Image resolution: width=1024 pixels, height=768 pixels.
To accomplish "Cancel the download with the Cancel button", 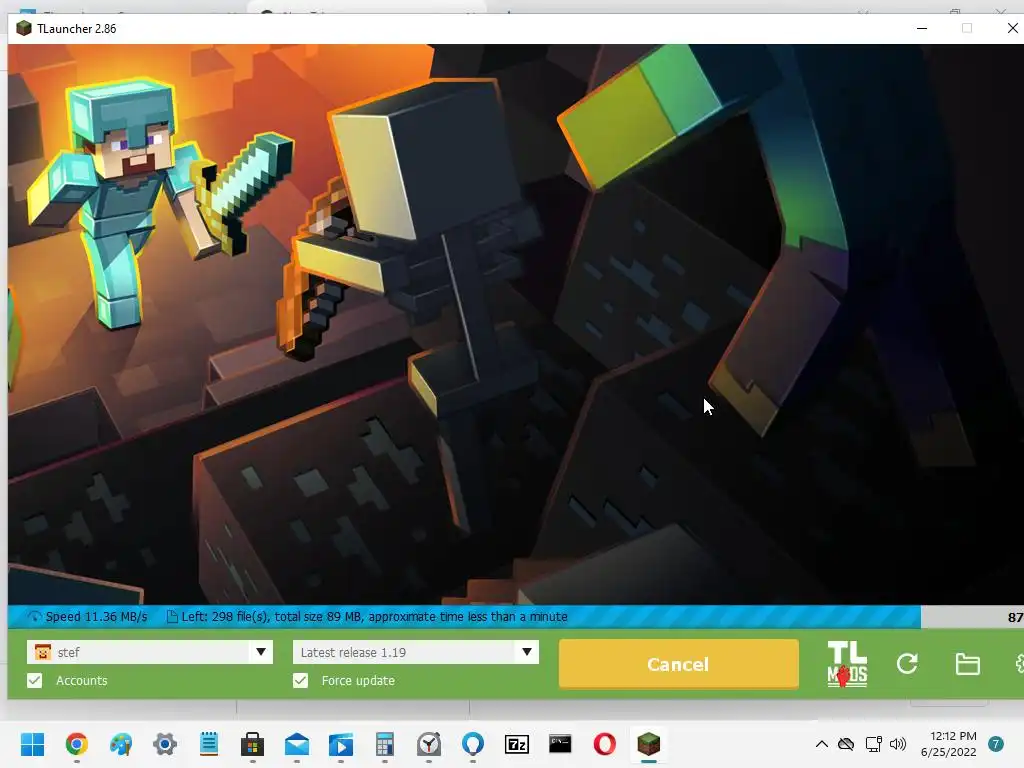I will point(679,664).
